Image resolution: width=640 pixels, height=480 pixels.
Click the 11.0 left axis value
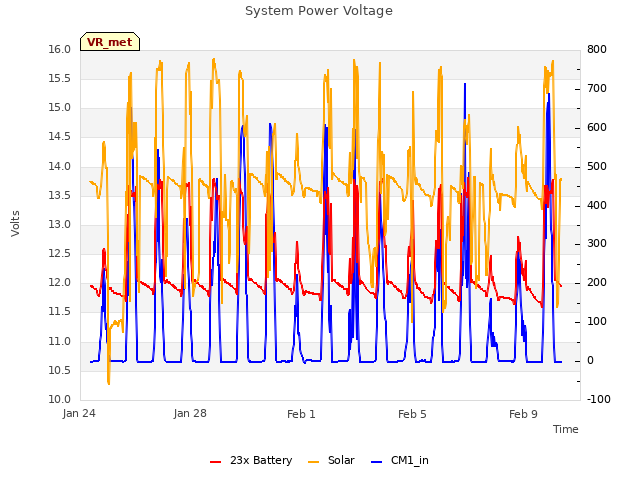tap(60, 341)
